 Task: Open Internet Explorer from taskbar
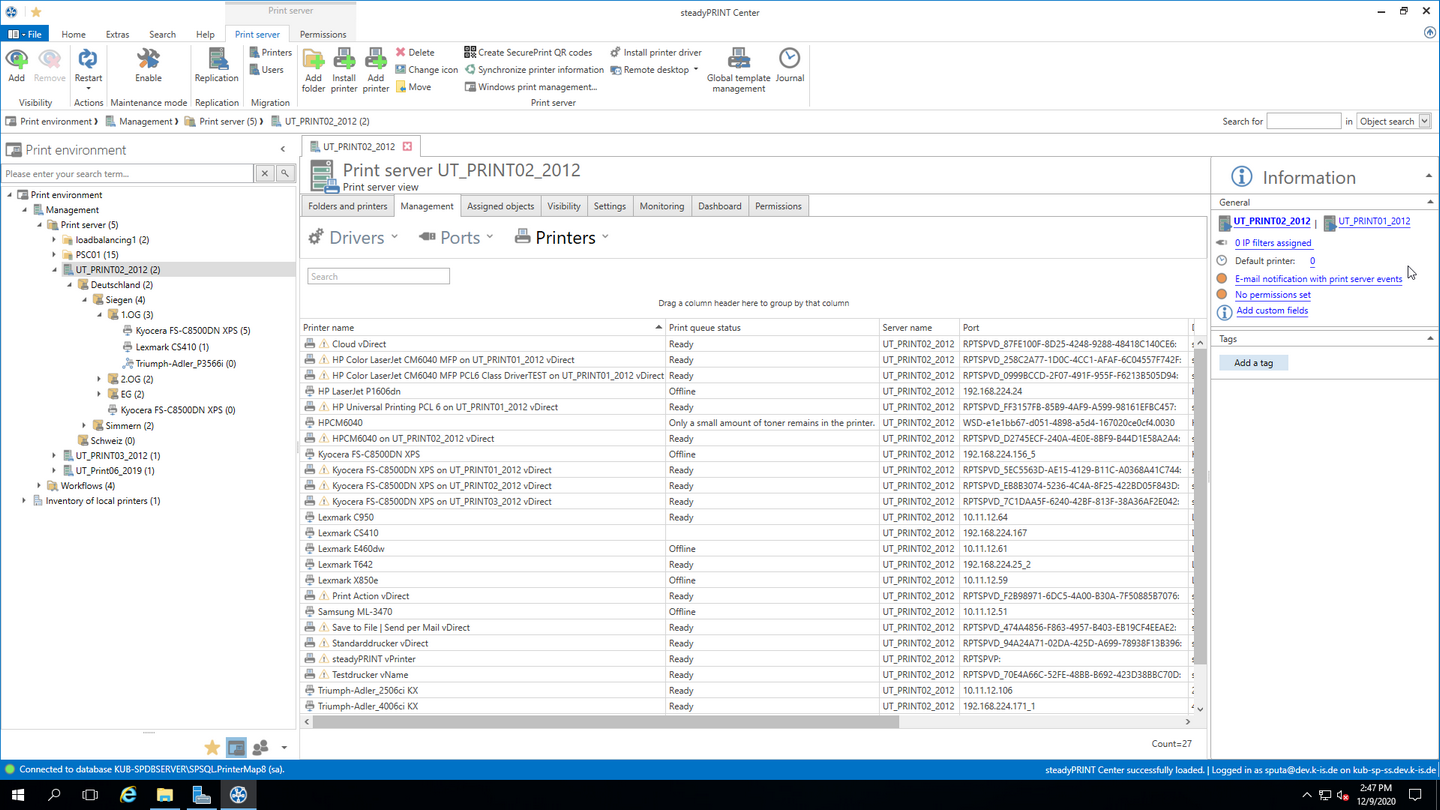tap(128, 795)
